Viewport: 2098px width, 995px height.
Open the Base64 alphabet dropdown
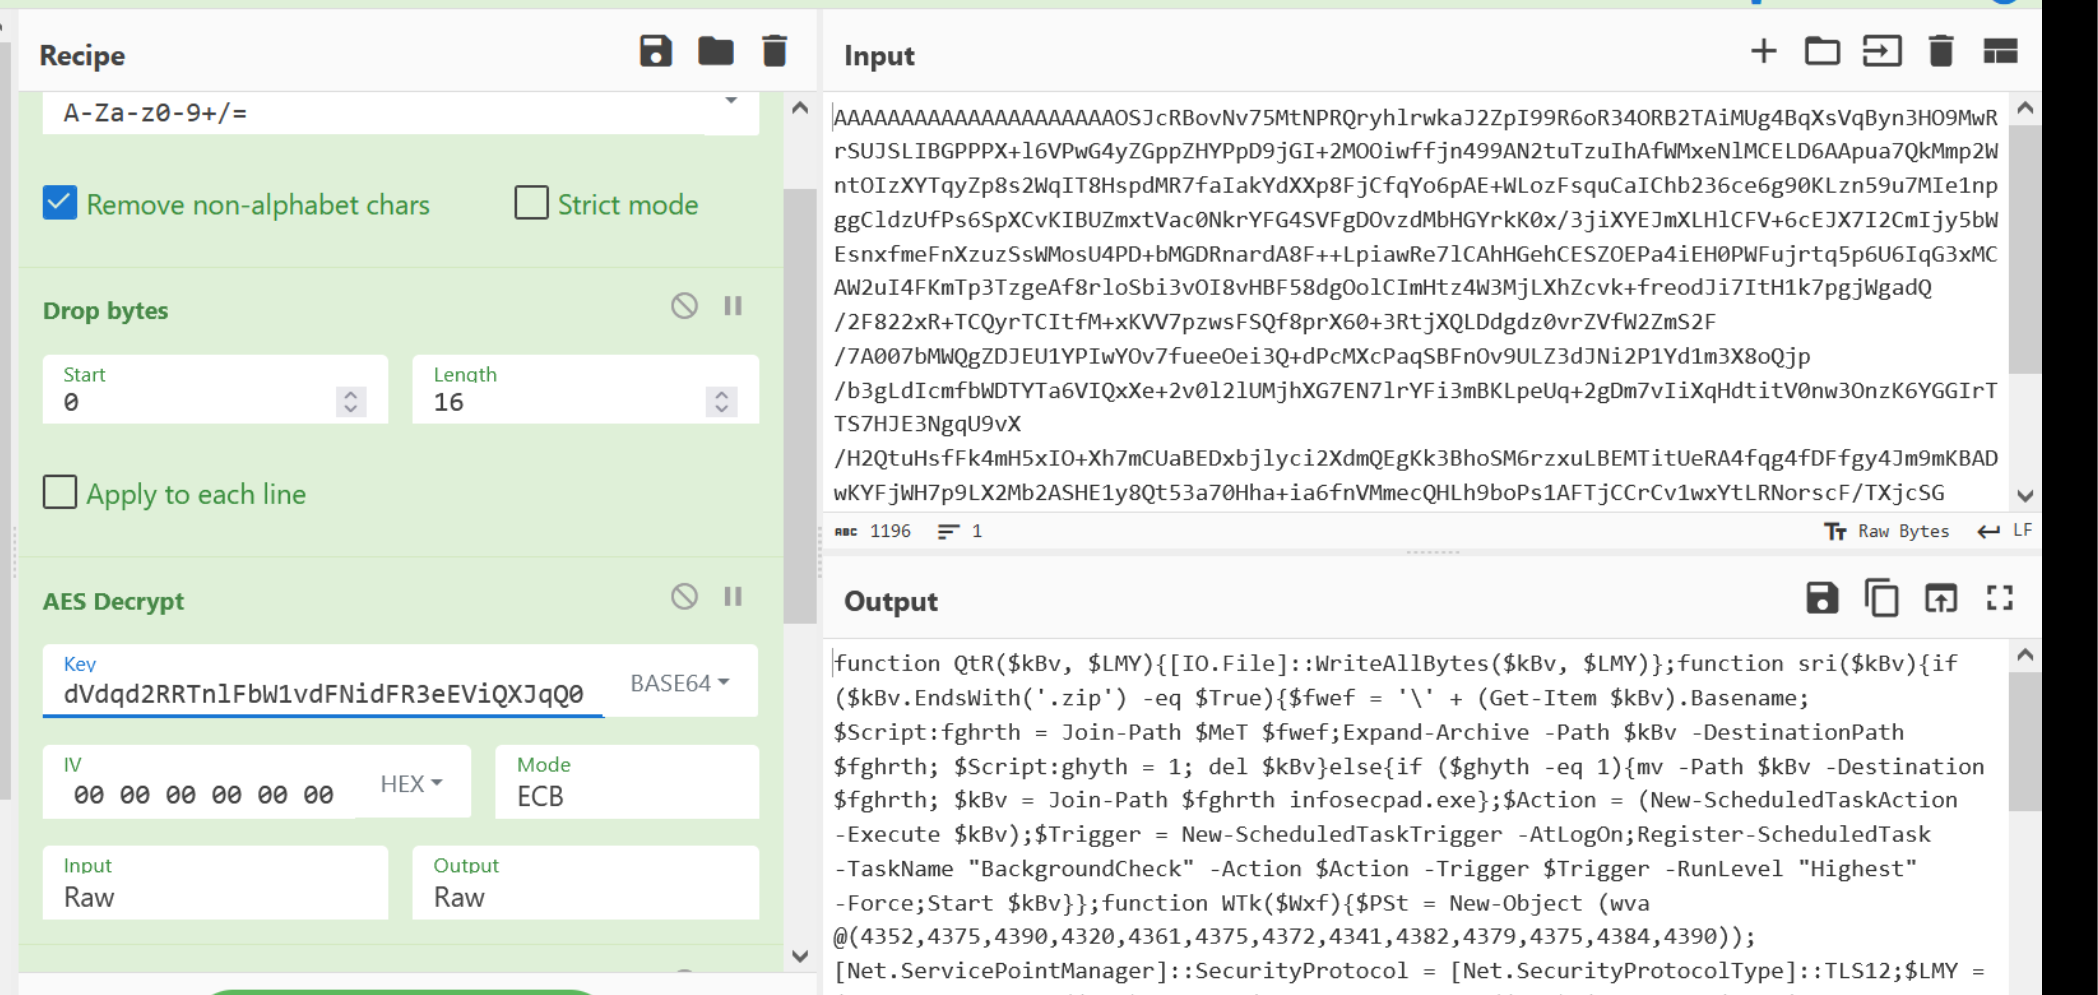click(731, 101)
